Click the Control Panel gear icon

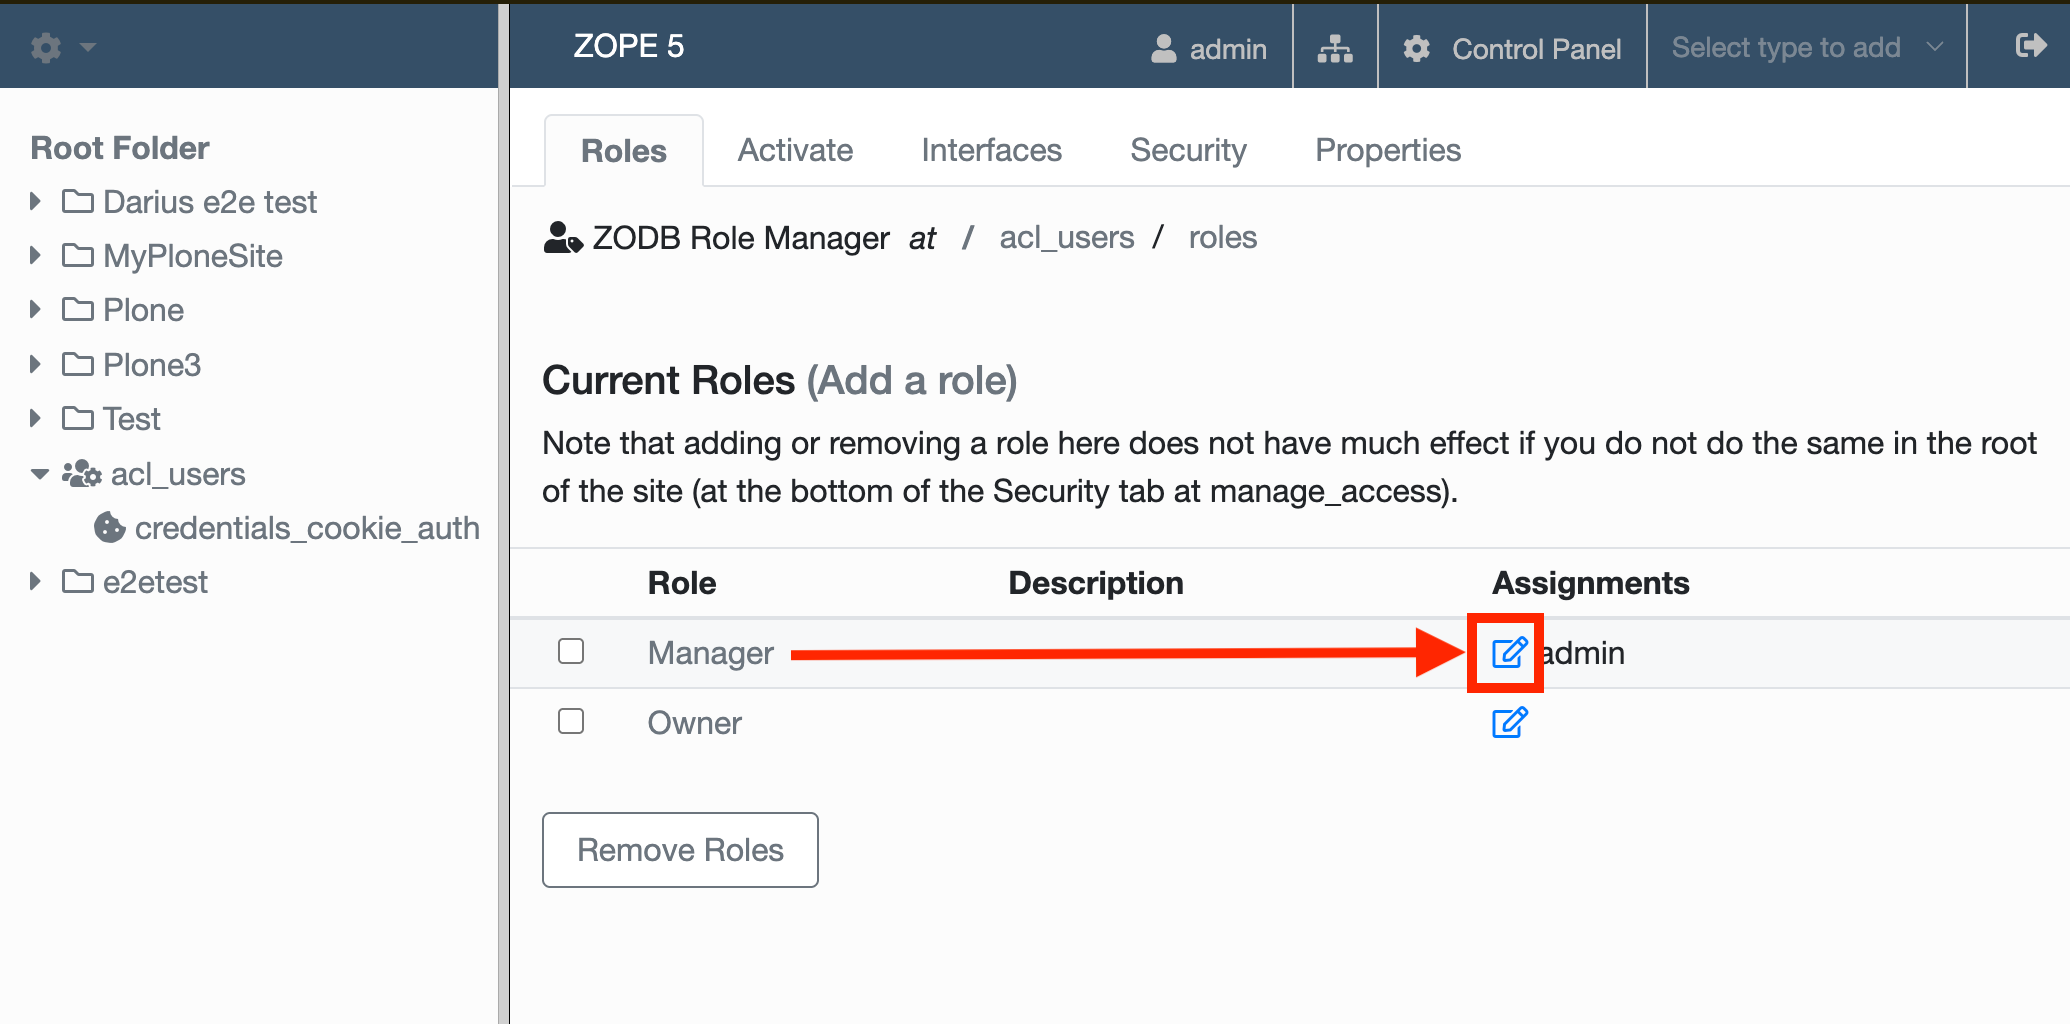[1416, 48]
